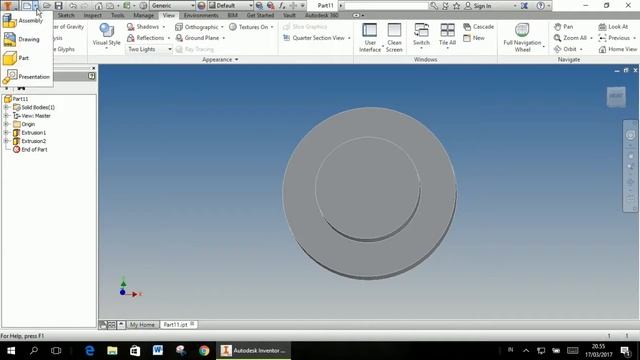Toggle Clean Screen mode

(394, 37)
